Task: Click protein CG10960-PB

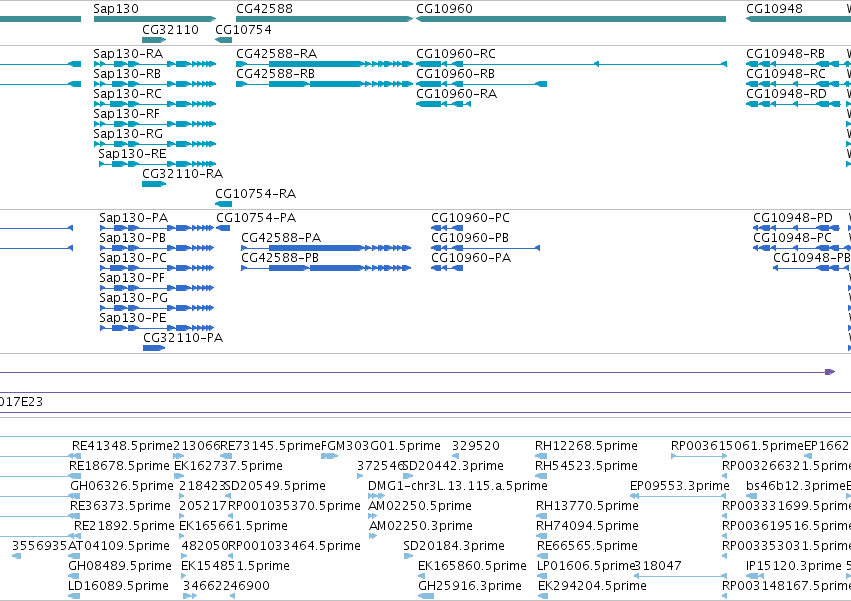Action: (470, 238)
